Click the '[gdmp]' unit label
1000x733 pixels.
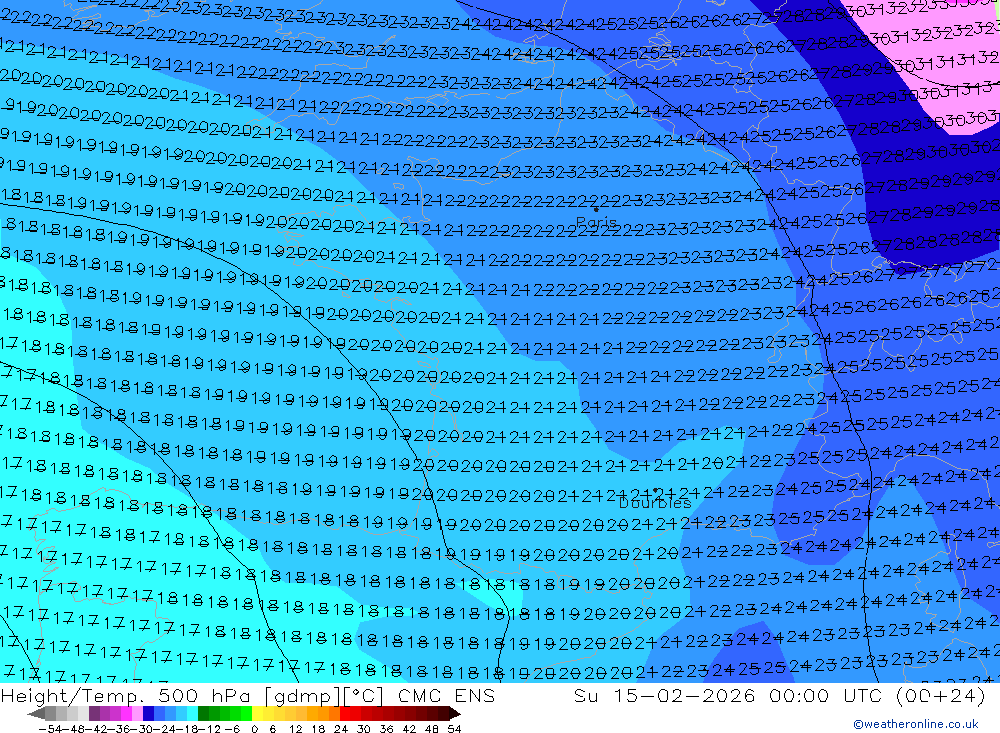click(302, 695)
